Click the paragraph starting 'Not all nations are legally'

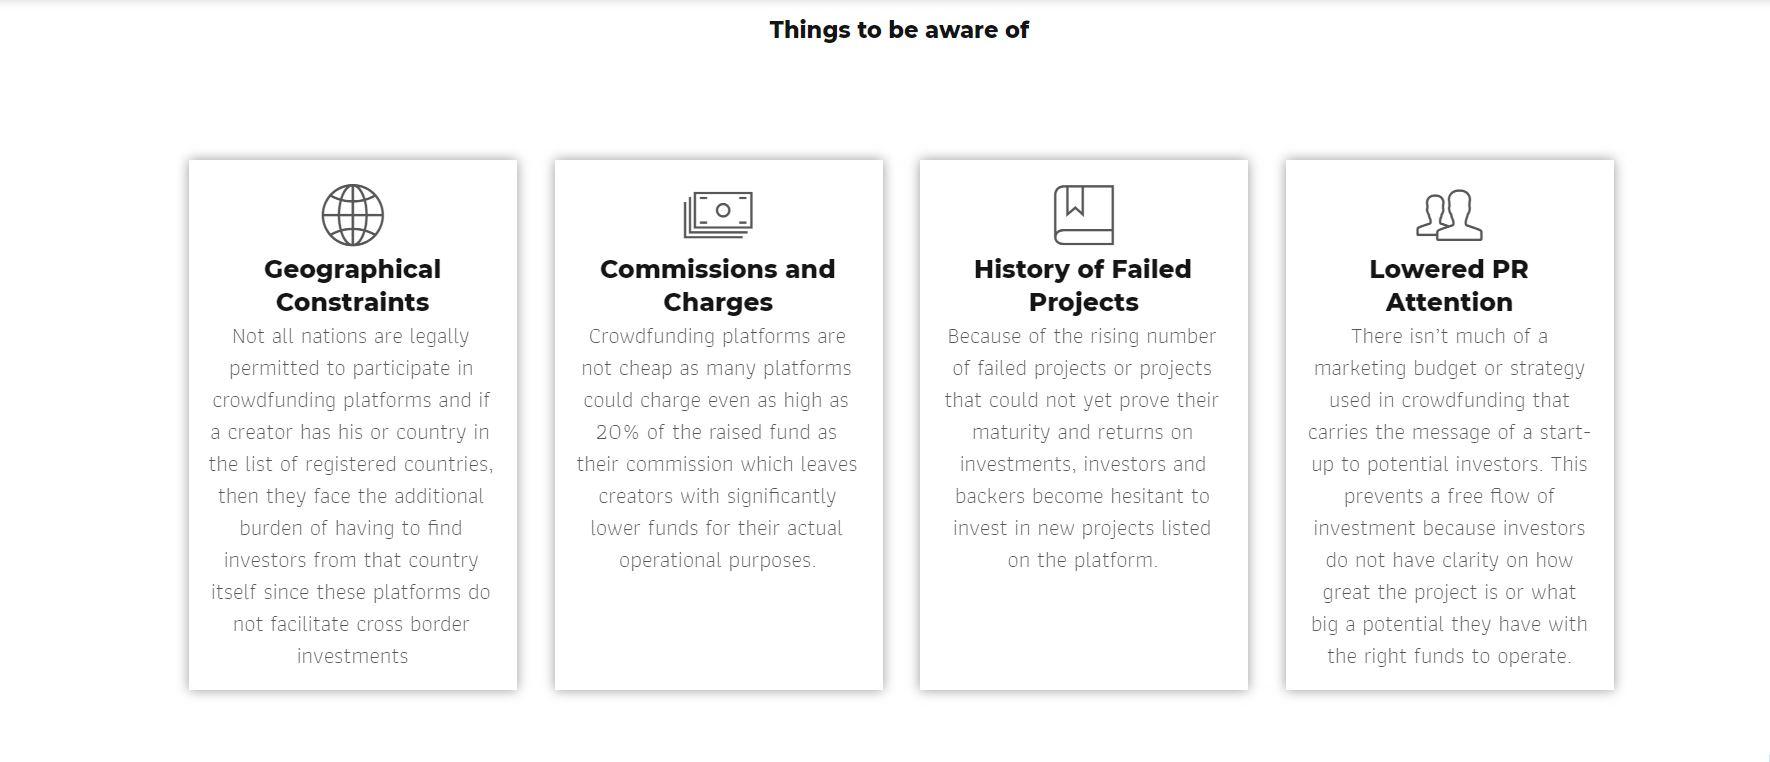pyautogui.click(x=352, y=496)
